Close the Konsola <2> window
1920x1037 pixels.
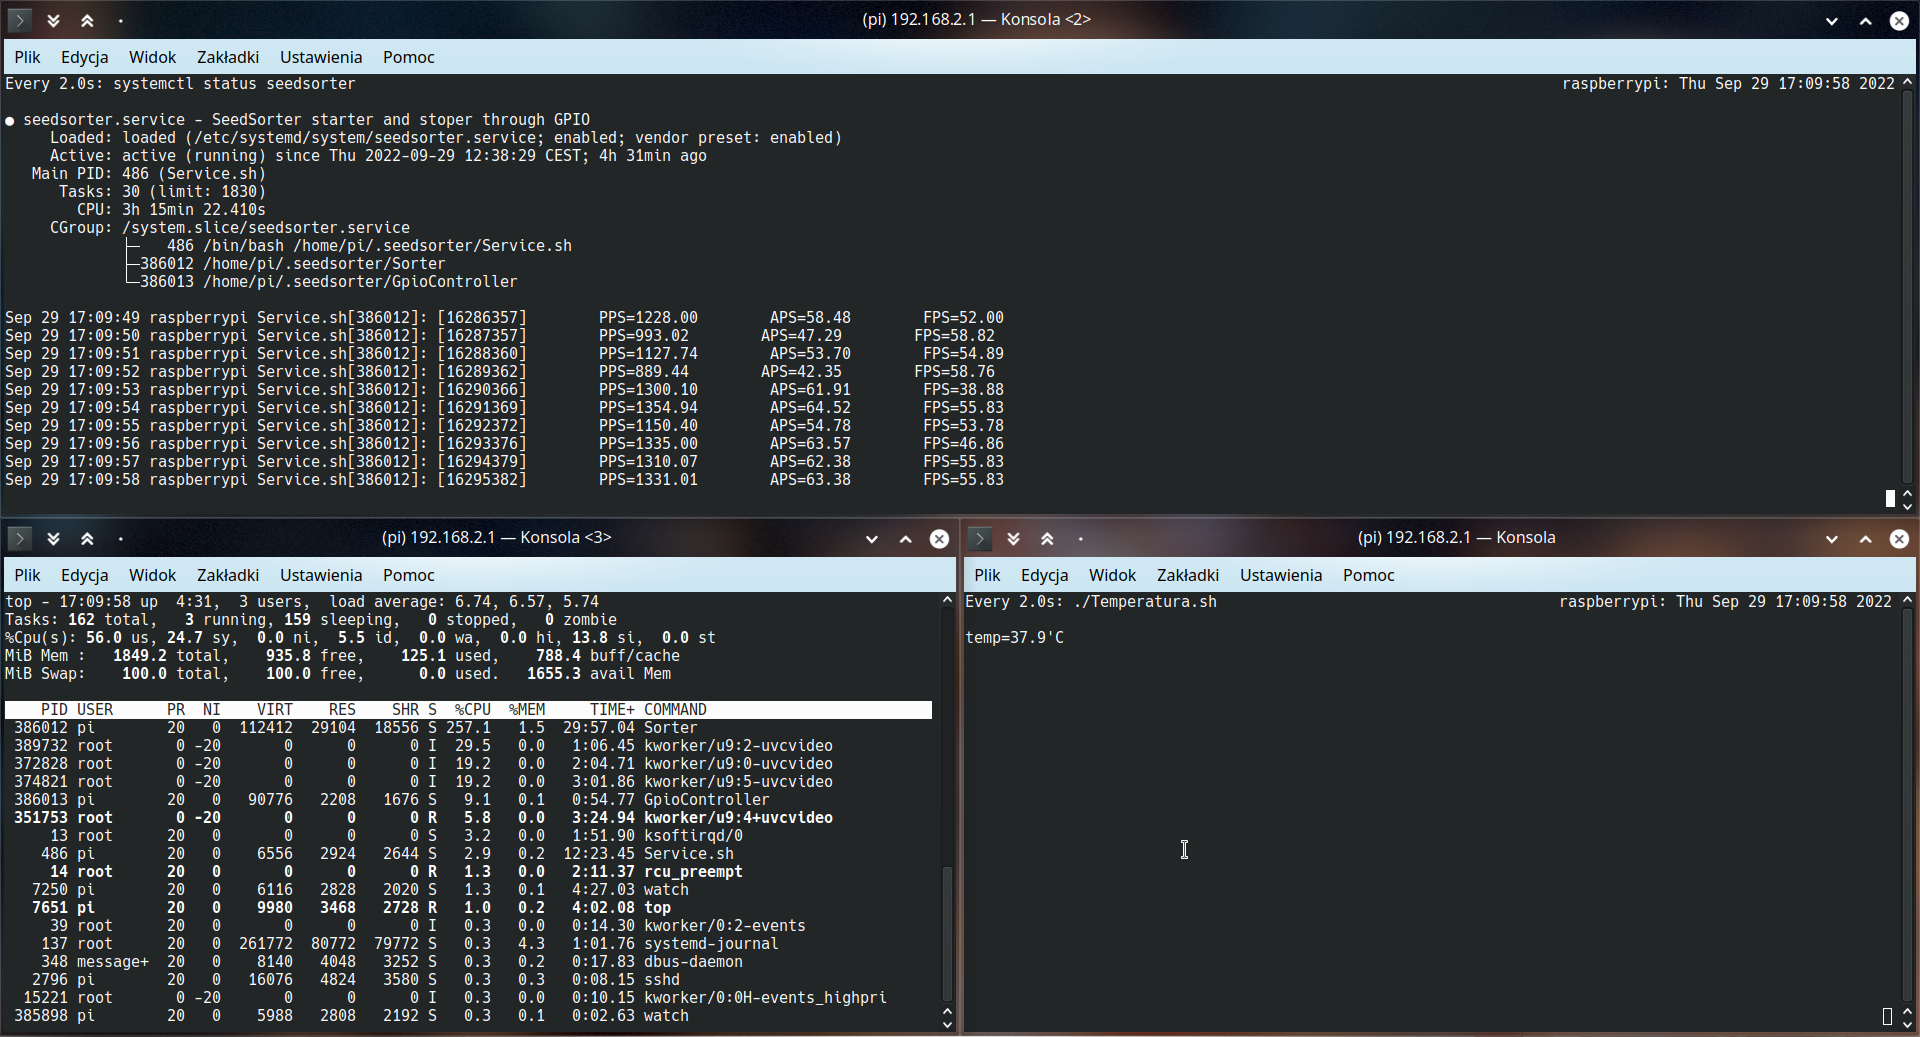(1899, 20)
